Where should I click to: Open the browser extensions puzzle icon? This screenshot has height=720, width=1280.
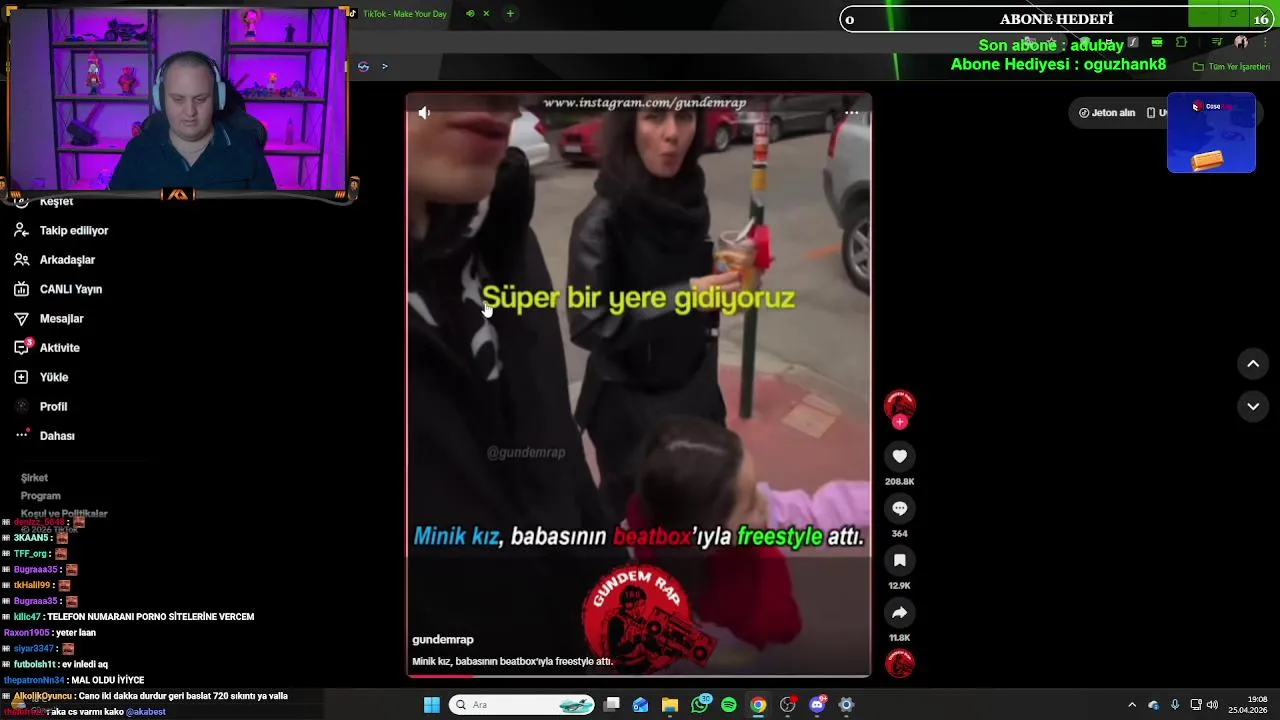pos(1181,42)
